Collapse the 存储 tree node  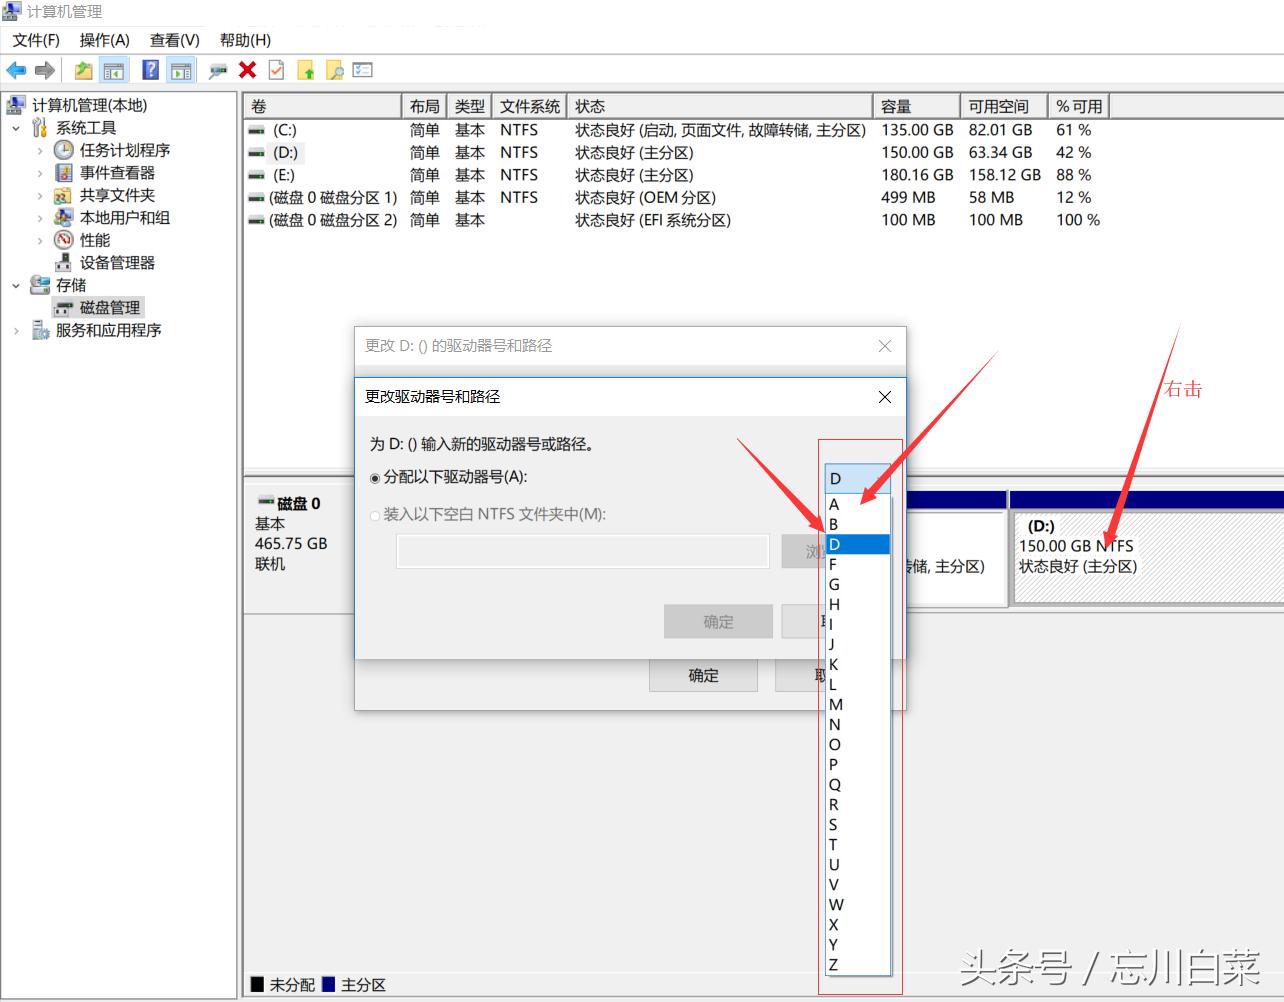pos(16,285)
